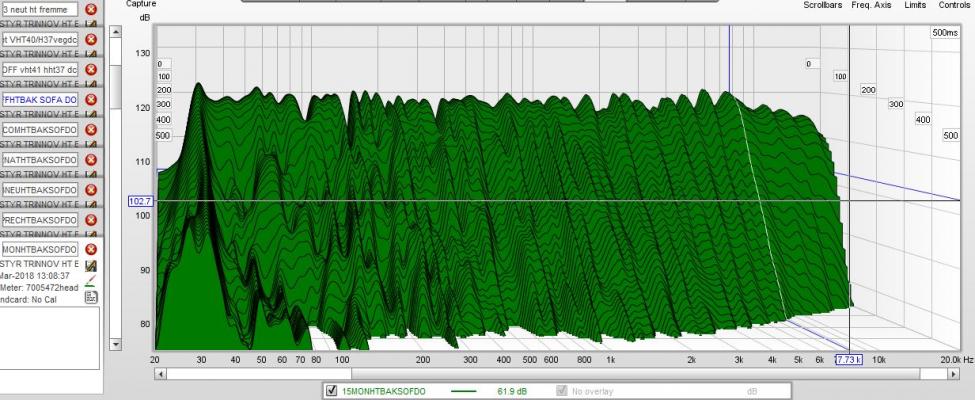Viewport: 975px width, 400px height.
Task: Open trace icon under 'VHT40/H37vegdc' entry
Action: (x=91, y=53)
